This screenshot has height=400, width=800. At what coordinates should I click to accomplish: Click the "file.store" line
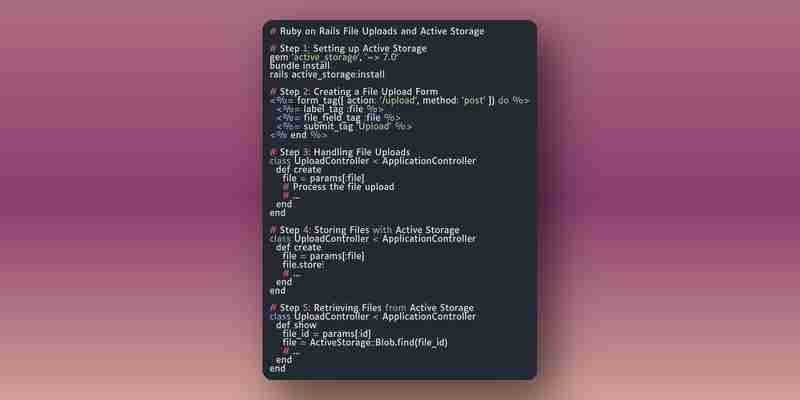pos(303,265)
